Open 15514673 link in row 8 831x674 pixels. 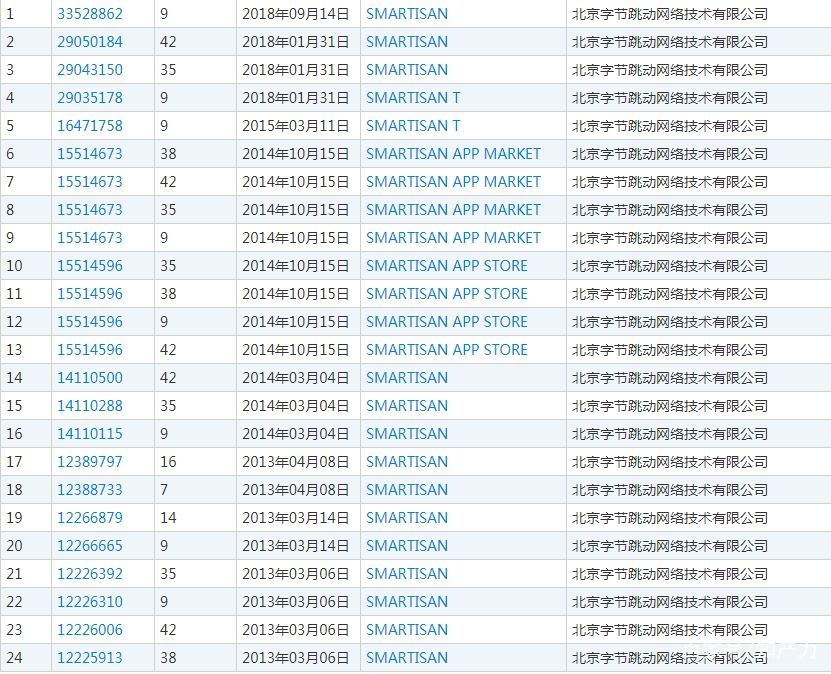90,210
